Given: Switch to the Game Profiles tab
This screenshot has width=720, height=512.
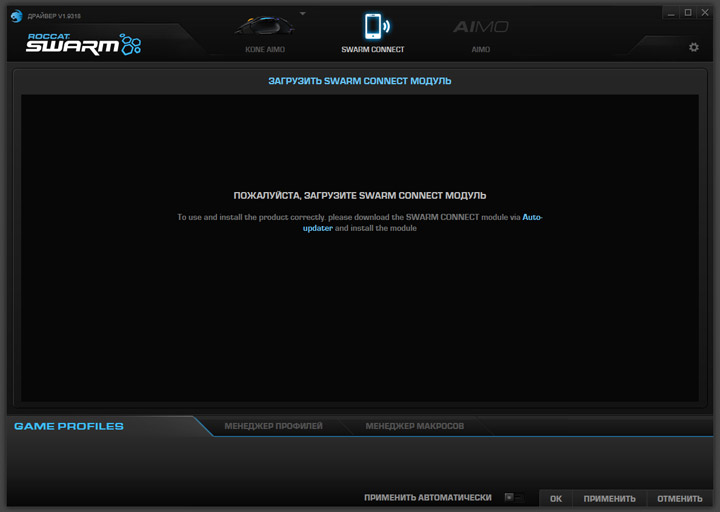Looking at the screenshot, I should (x=69, y=426).
